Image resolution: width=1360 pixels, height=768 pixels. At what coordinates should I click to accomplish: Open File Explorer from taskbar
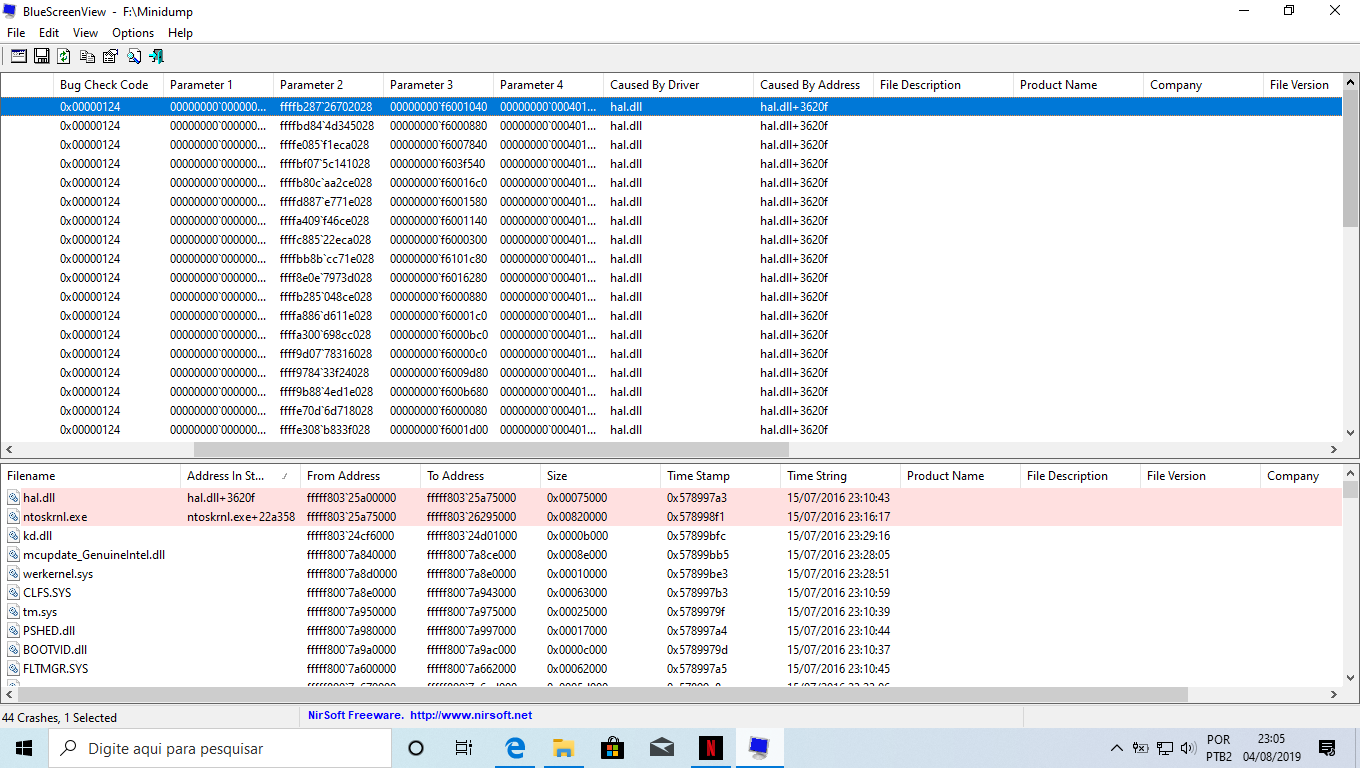(564, 748)
